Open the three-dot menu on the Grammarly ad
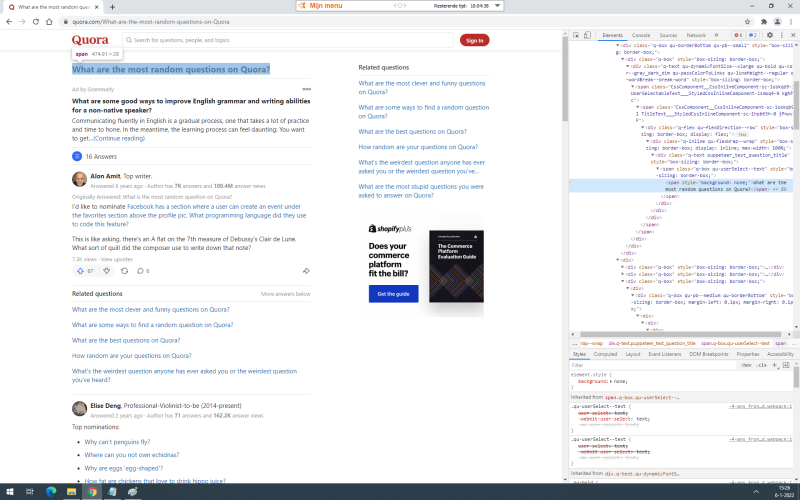 coord(306,89)
